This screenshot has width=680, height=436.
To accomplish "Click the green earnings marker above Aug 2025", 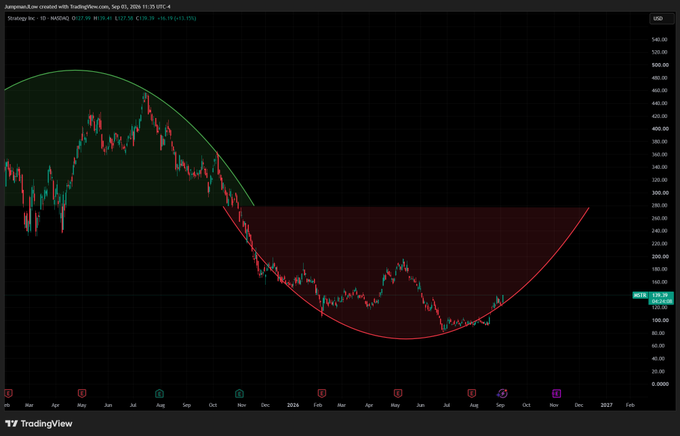I will click(x=160, y=393).
